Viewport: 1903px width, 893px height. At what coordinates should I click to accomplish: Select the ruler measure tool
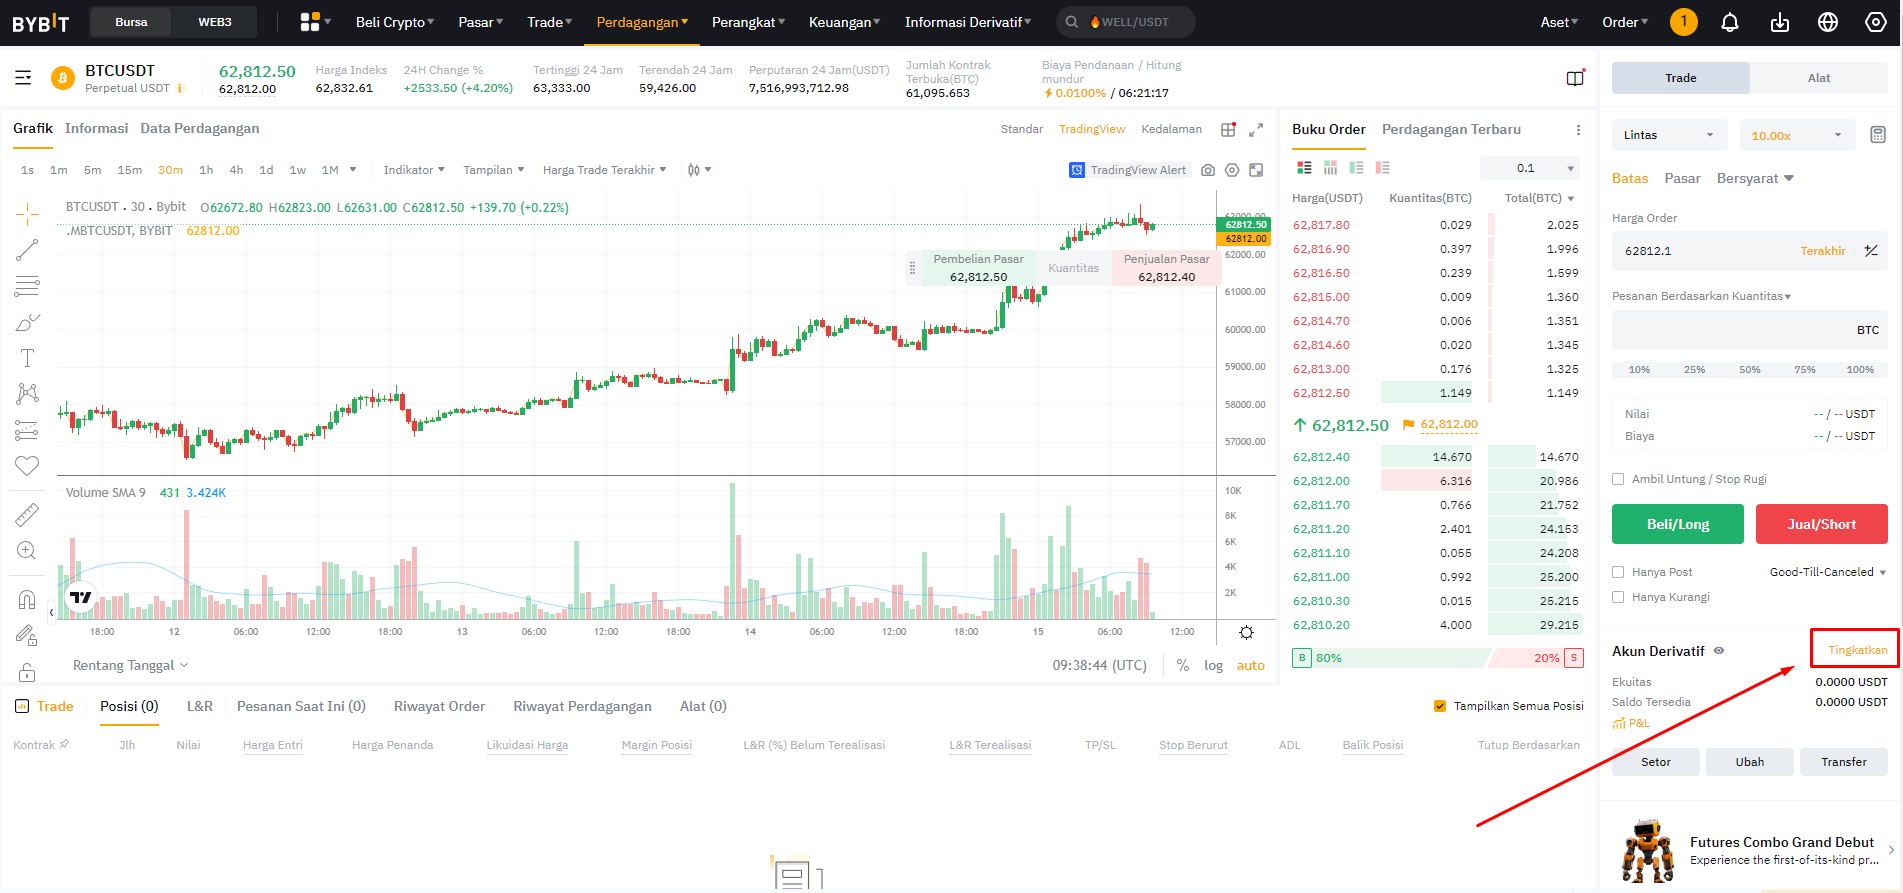pos(27,515)
